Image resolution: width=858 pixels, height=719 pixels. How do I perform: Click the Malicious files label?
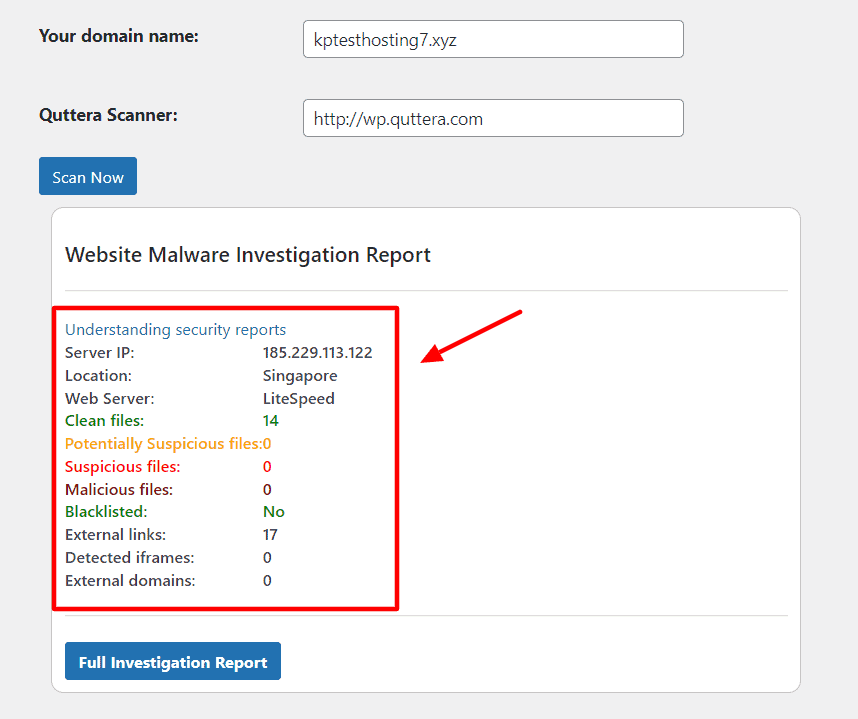(x=119, y=490)
